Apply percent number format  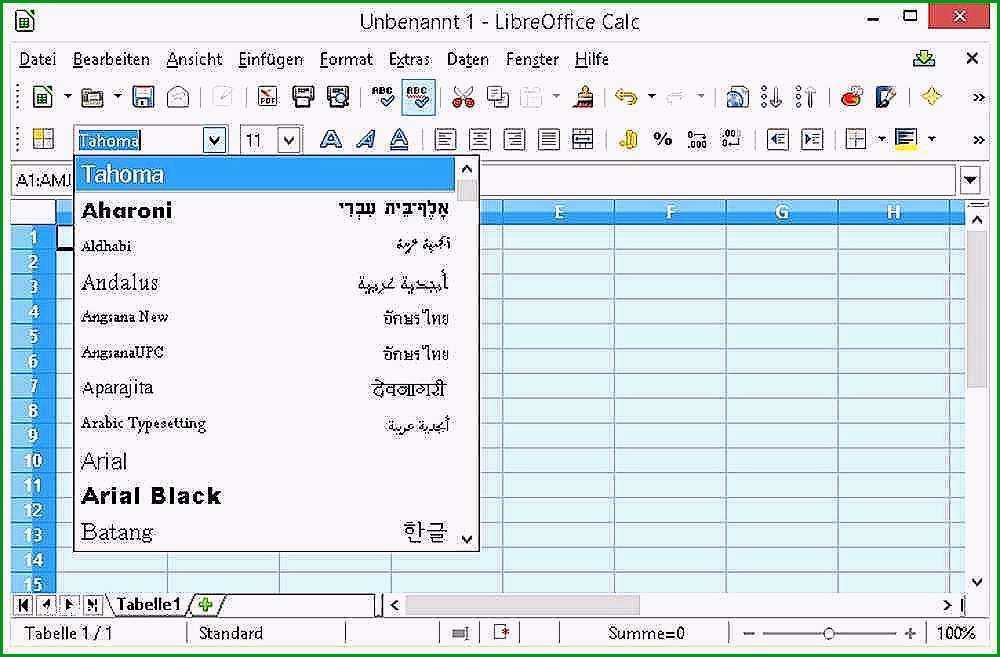tap(663, 139)
